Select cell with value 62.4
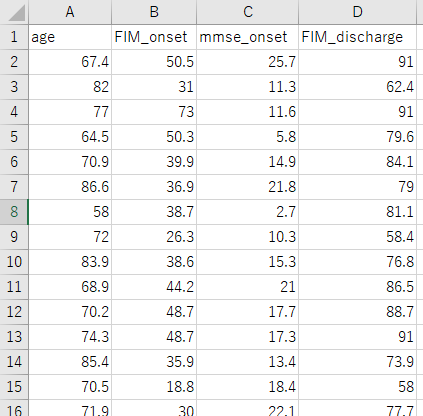 click(357, 87)
